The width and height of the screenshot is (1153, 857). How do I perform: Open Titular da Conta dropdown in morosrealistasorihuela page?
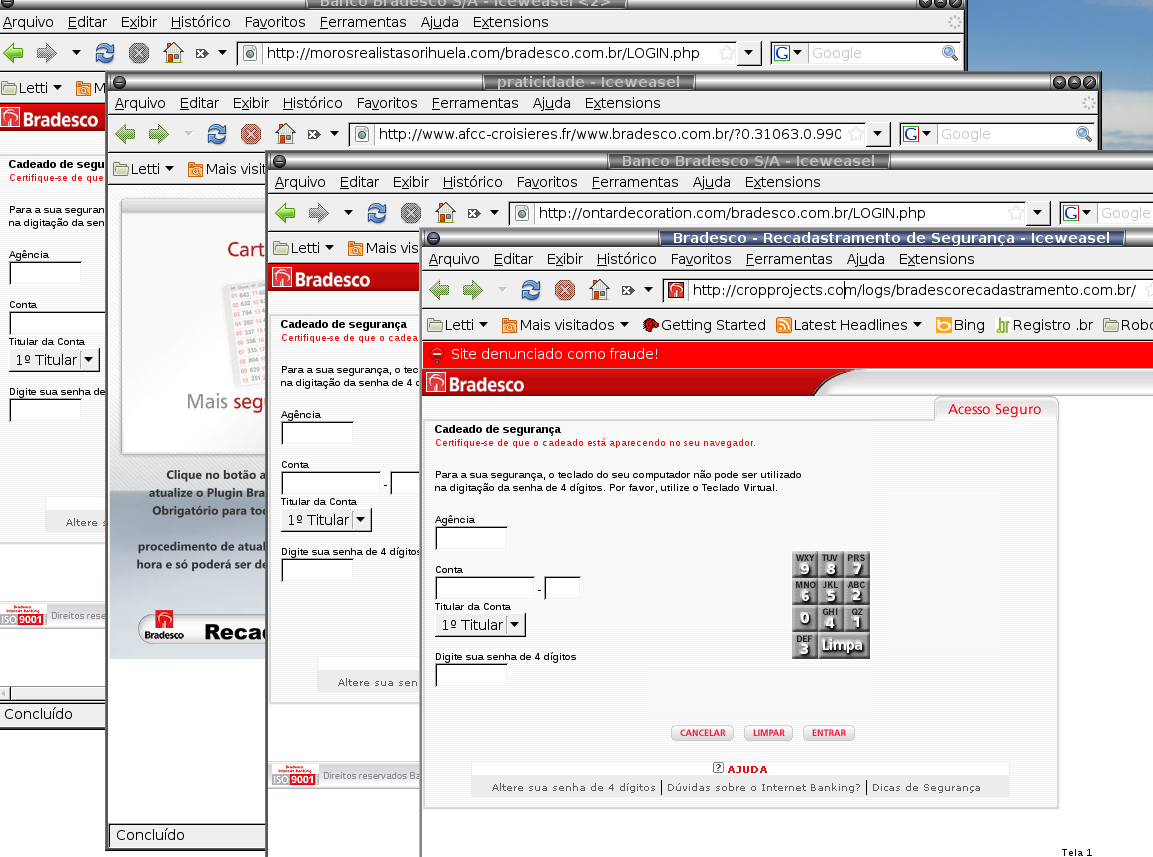pos(54,360)
